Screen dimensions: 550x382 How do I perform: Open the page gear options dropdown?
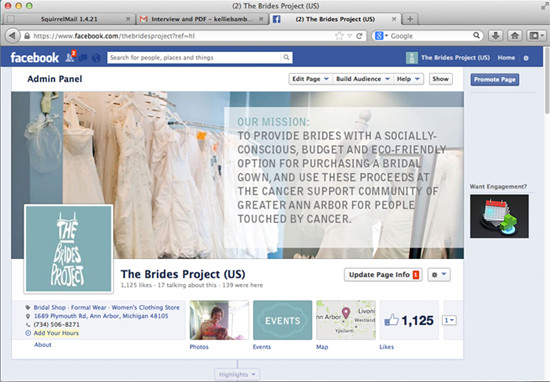point(439,275)
